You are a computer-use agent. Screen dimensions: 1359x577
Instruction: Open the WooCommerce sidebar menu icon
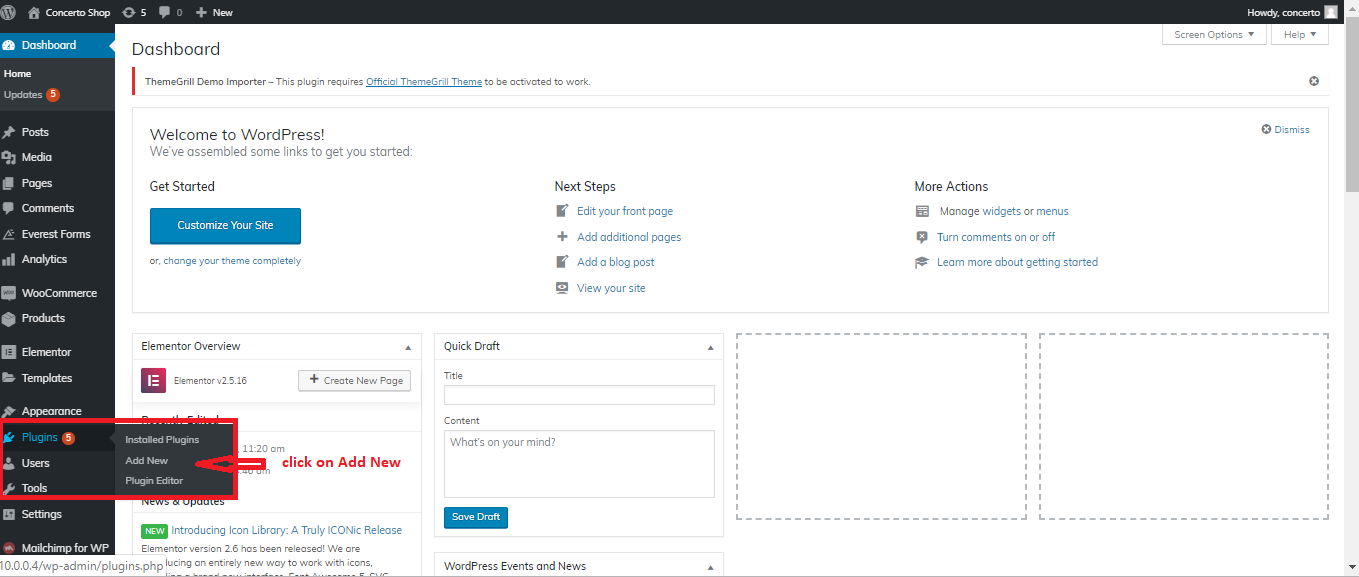[x=9, y=293]
